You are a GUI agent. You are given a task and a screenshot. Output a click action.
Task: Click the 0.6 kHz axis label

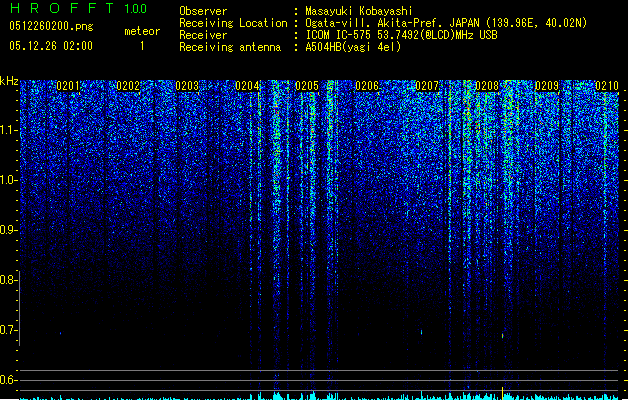click(x=8, y=380)
